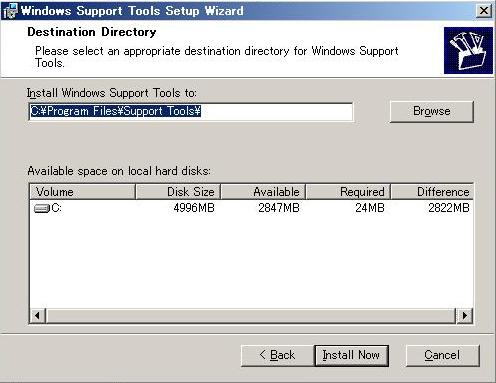Image resolution: width=496 pixels, height=383 pixels.
Task: Sort list by Available column header
Action: point(263,192)
